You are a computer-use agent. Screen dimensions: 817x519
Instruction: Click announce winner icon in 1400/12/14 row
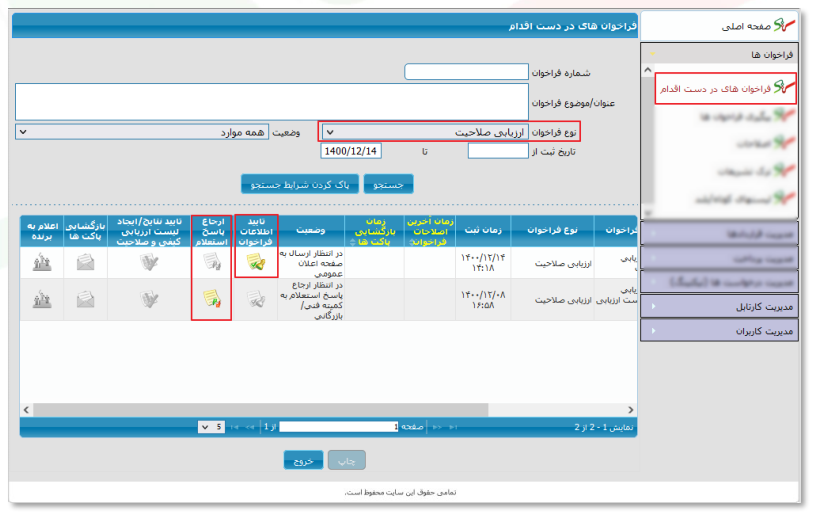(x=42, y=262)
